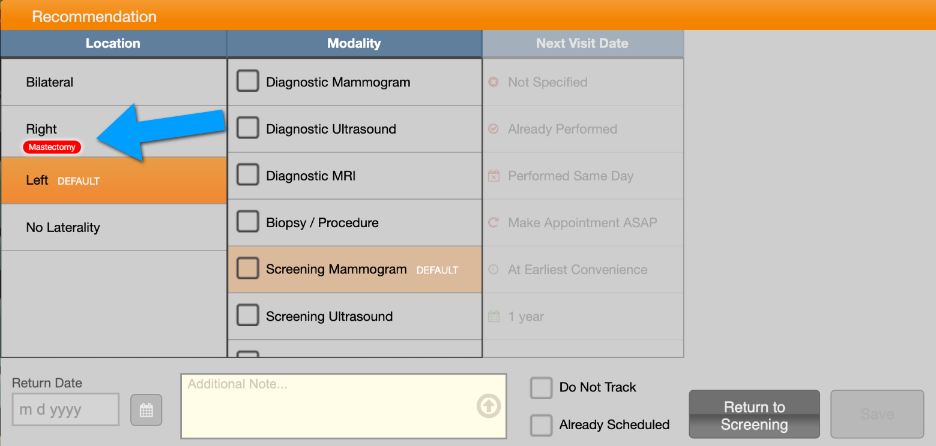The height and width of the screenshot is (446, 936).
Task: Click the upload arrow in the Additional Note box
Action: point(488,406)
